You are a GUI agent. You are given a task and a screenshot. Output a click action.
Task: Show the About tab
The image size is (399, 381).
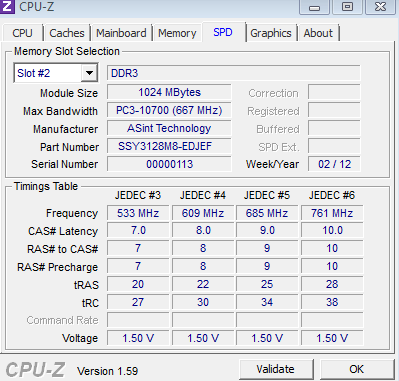click(318, 33)
